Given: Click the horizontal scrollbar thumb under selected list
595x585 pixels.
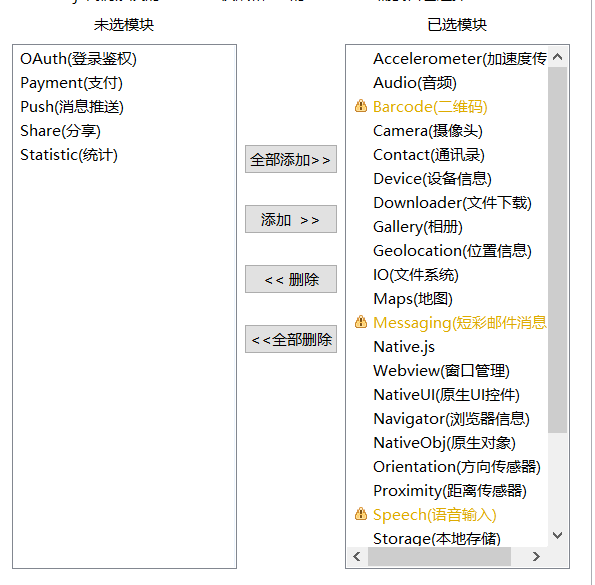Looking at the screenshot, I should click(439, 557).
